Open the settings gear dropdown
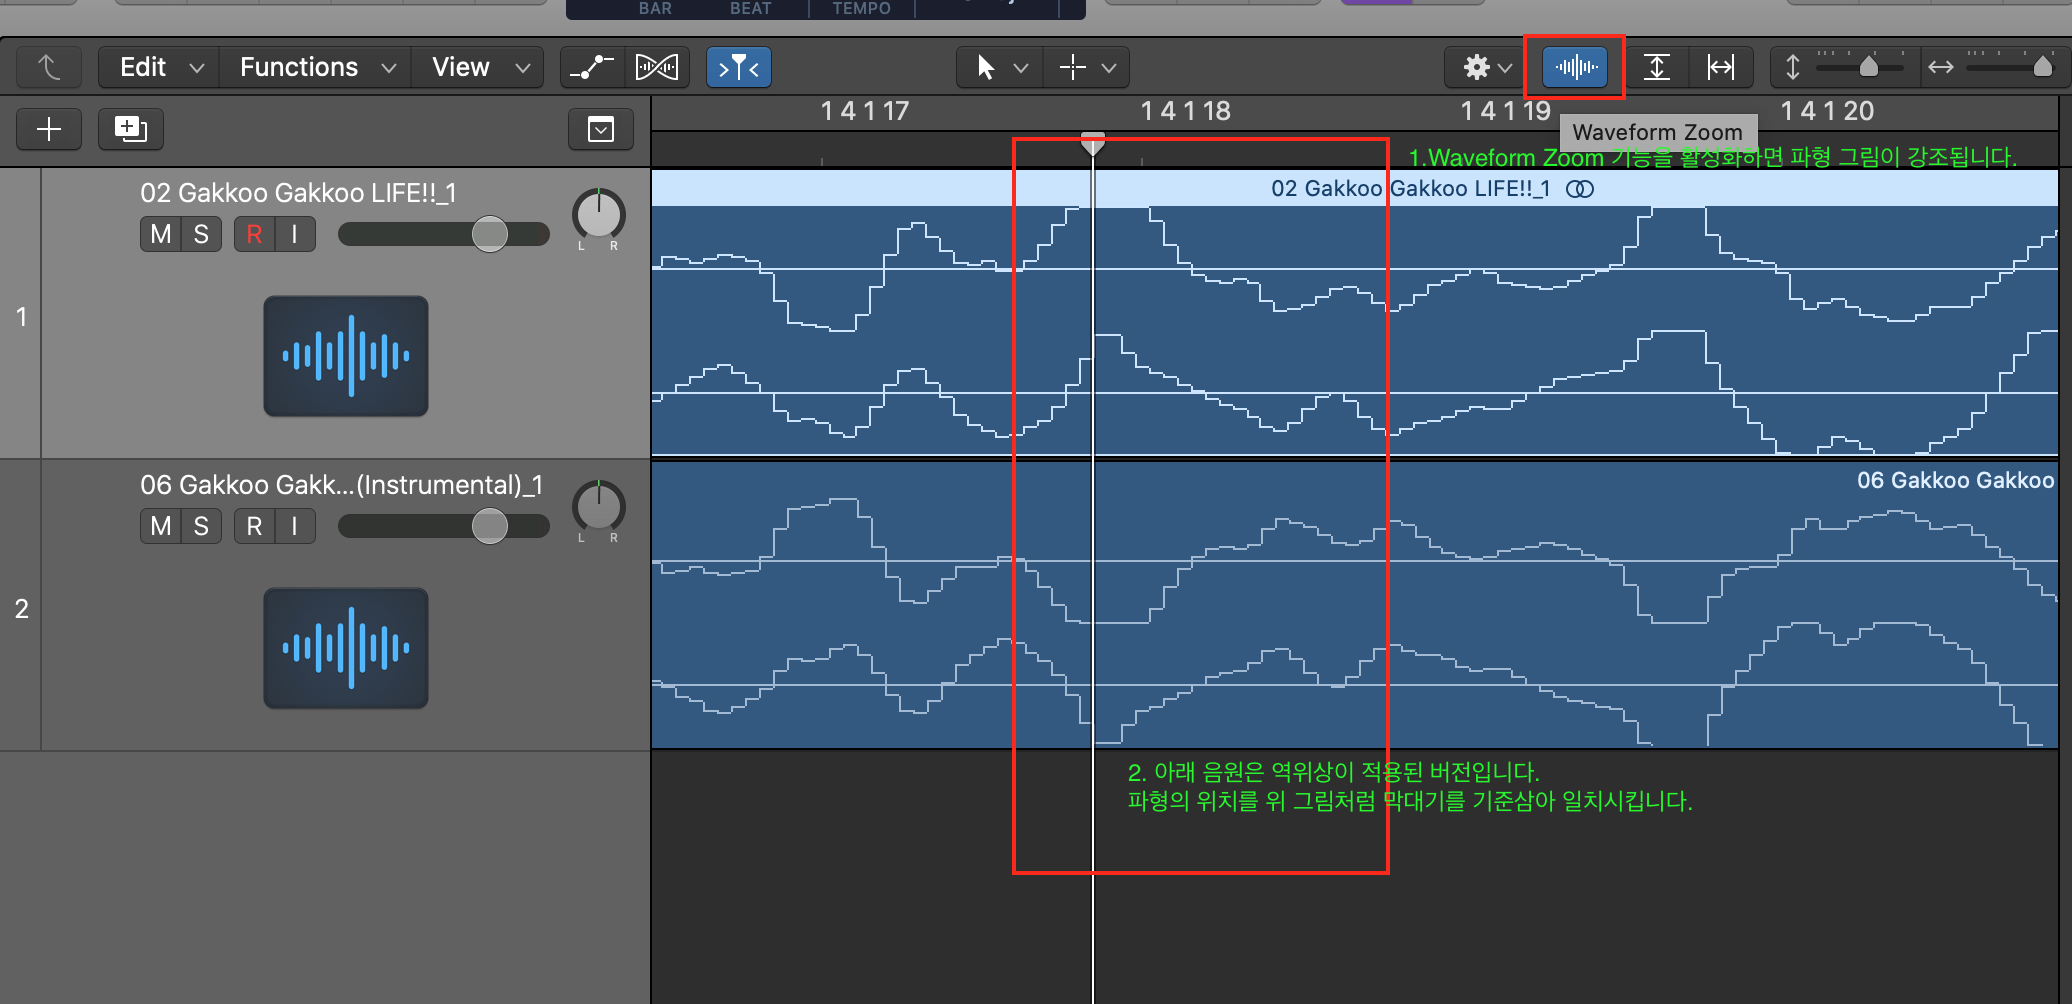 1487,67
